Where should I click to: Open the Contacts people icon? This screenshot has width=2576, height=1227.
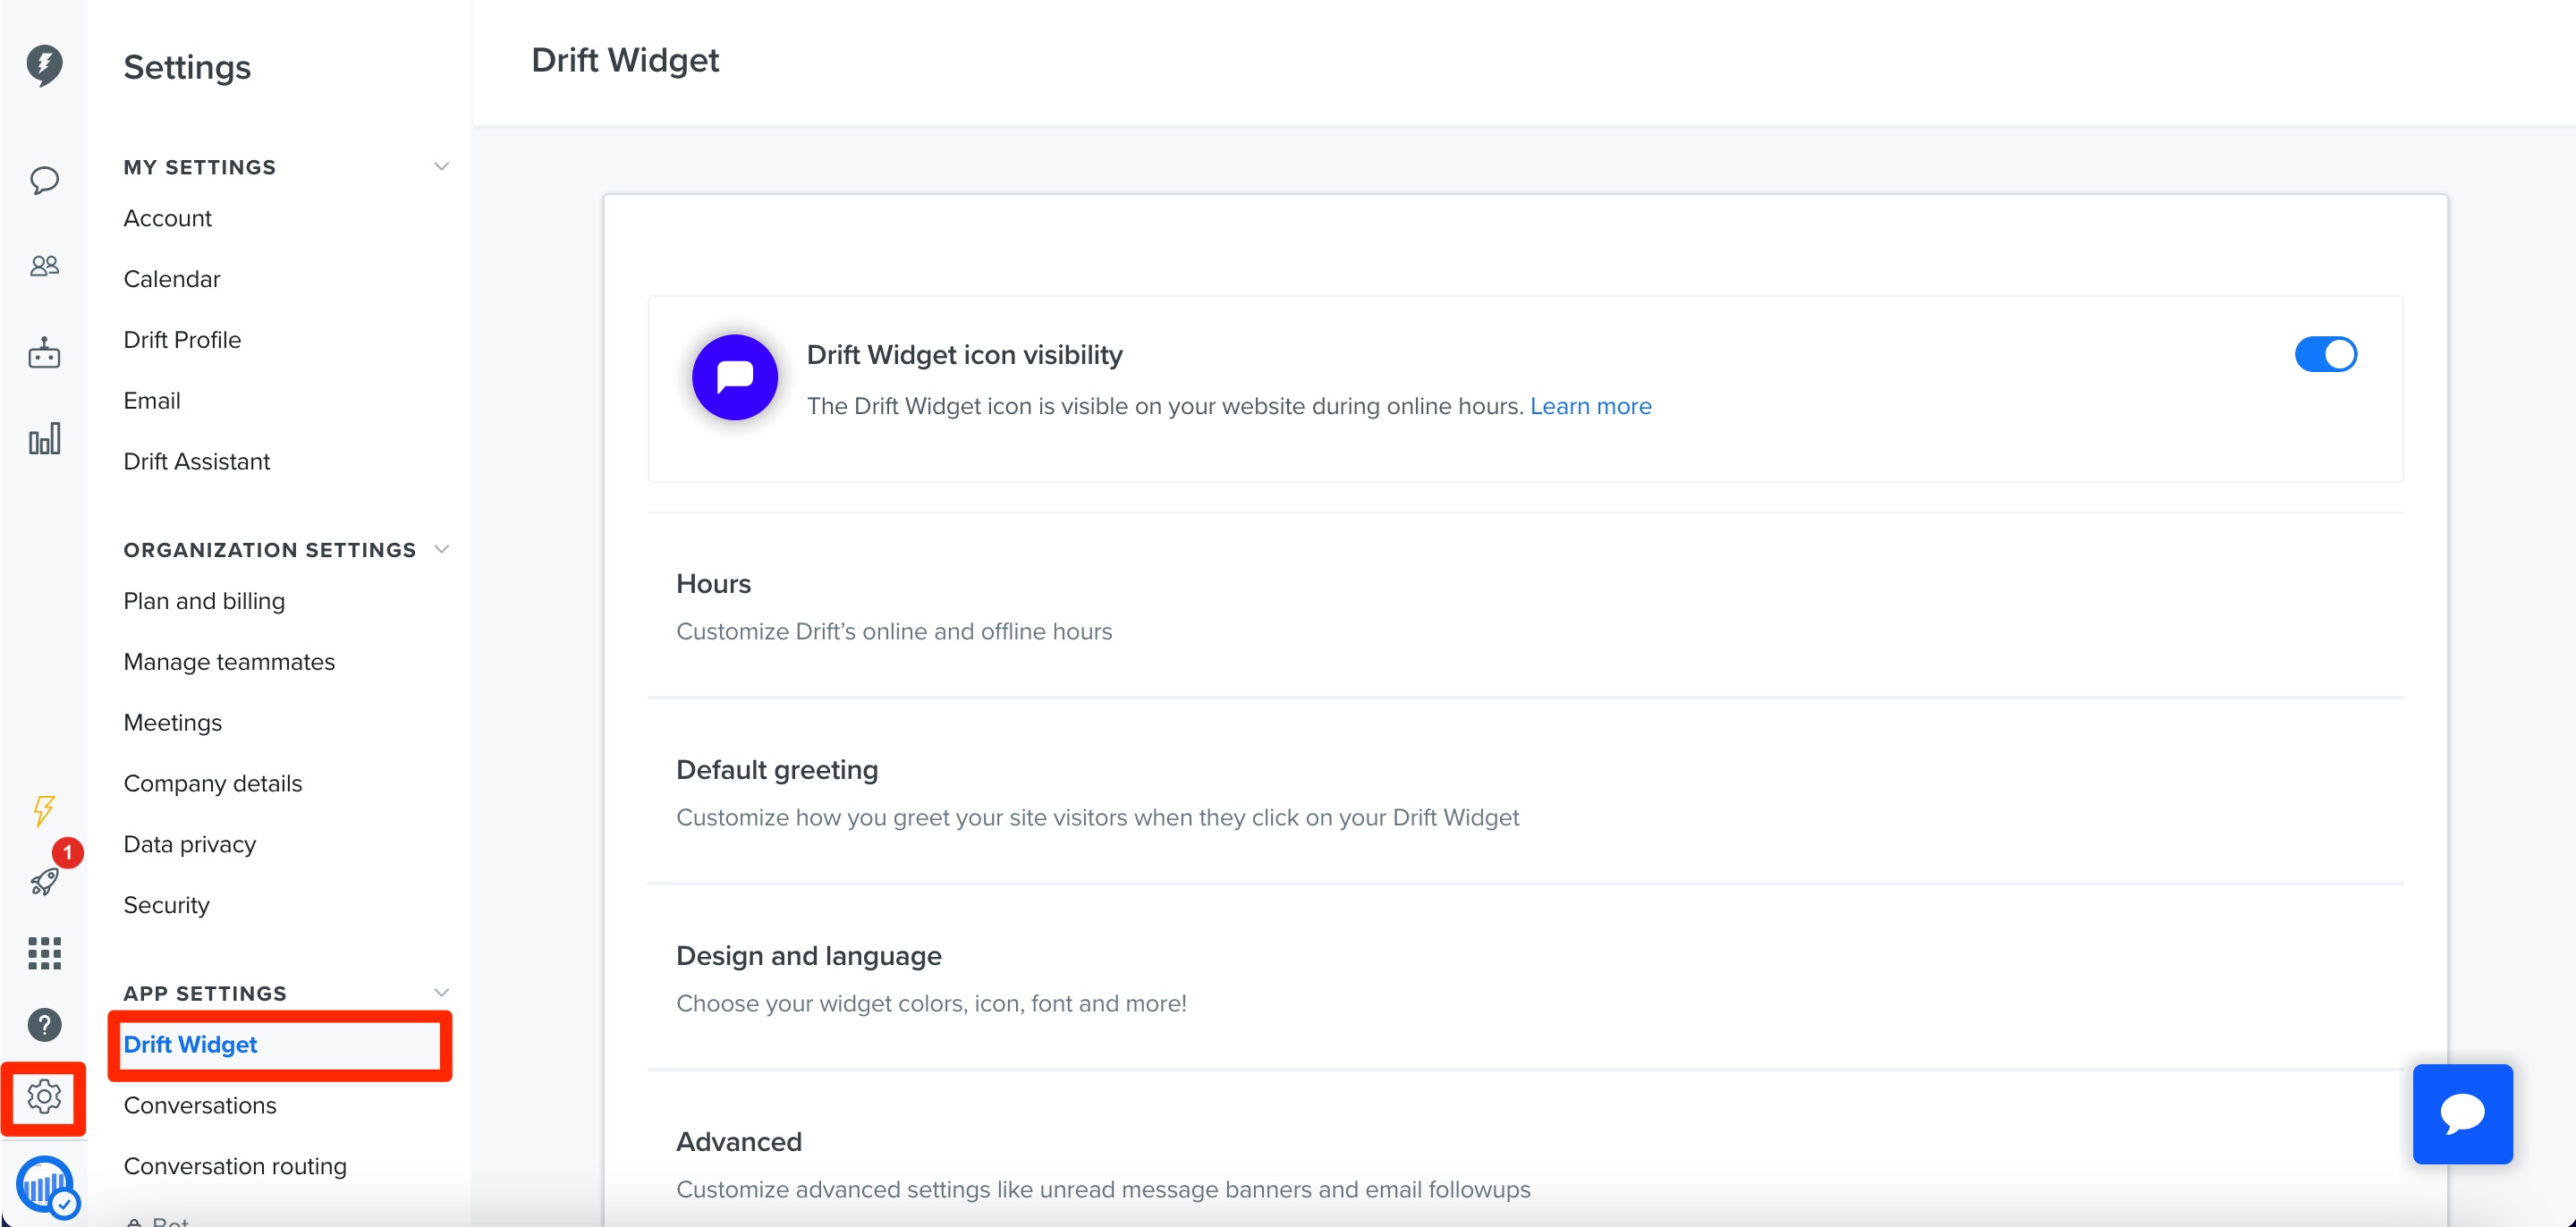pyautogui.click(x=44, y=266)
